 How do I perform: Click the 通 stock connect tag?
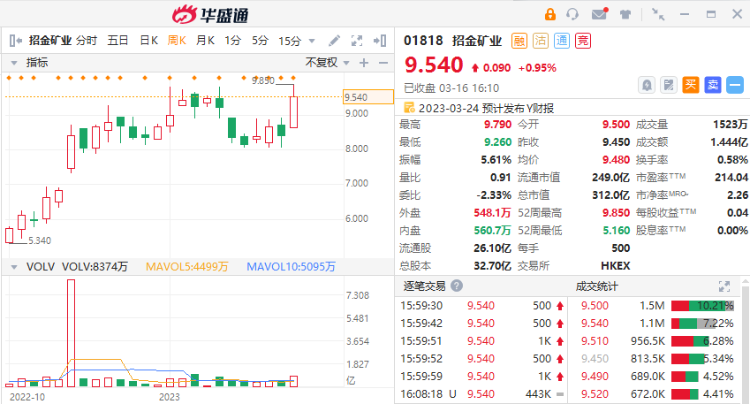[562, 41]
